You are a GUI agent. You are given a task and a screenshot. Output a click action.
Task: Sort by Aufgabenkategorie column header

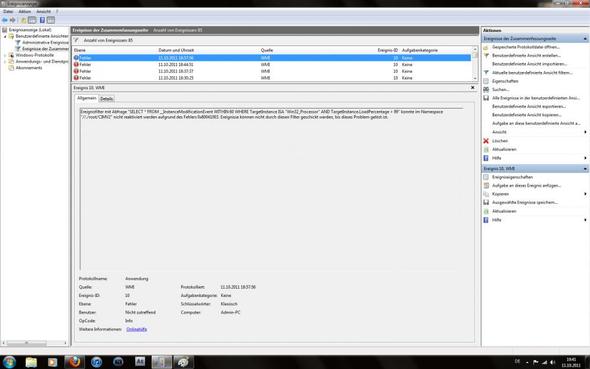click(x=420, y=50)
